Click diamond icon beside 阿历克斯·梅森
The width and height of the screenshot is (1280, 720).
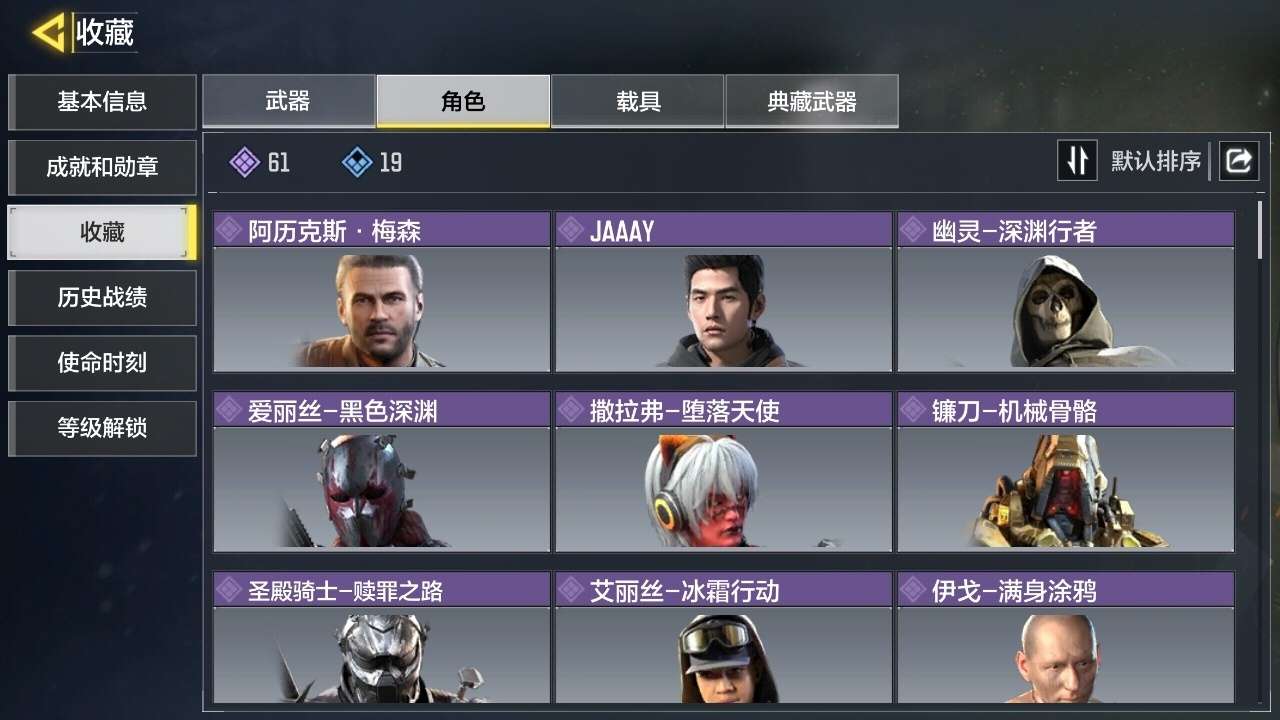(230, 230)
